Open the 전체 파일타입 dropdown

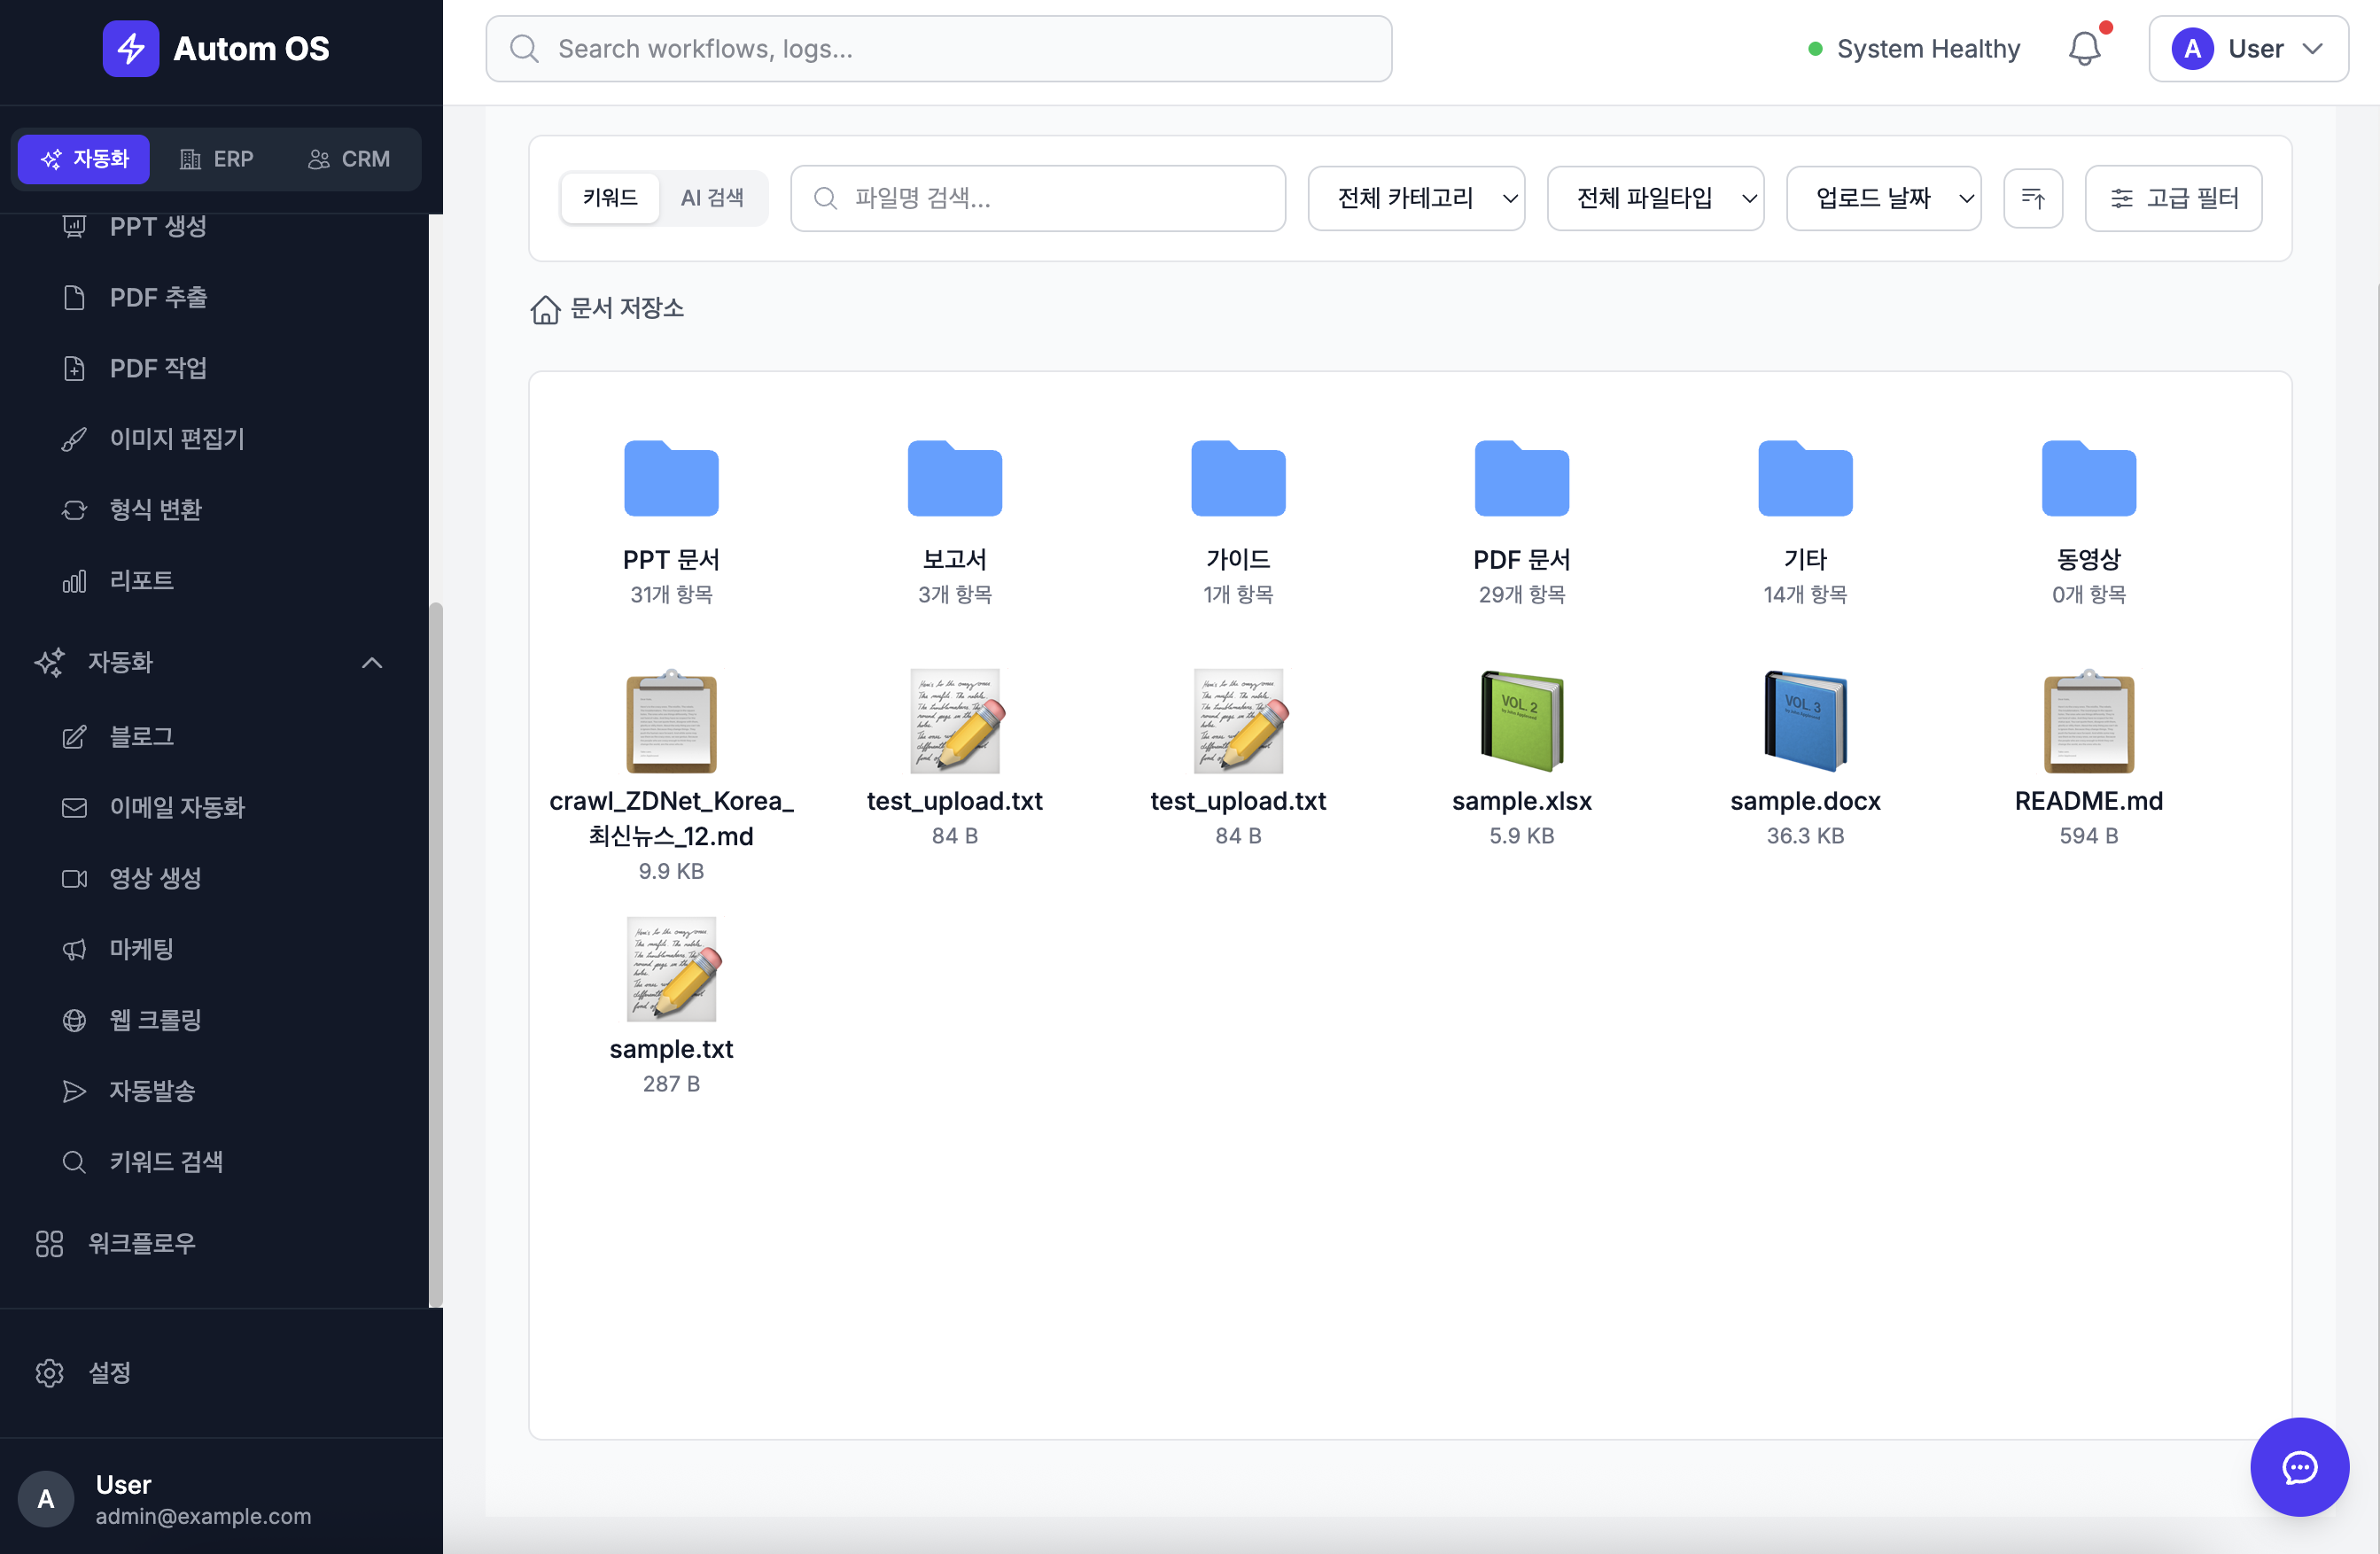point(1654,198)
